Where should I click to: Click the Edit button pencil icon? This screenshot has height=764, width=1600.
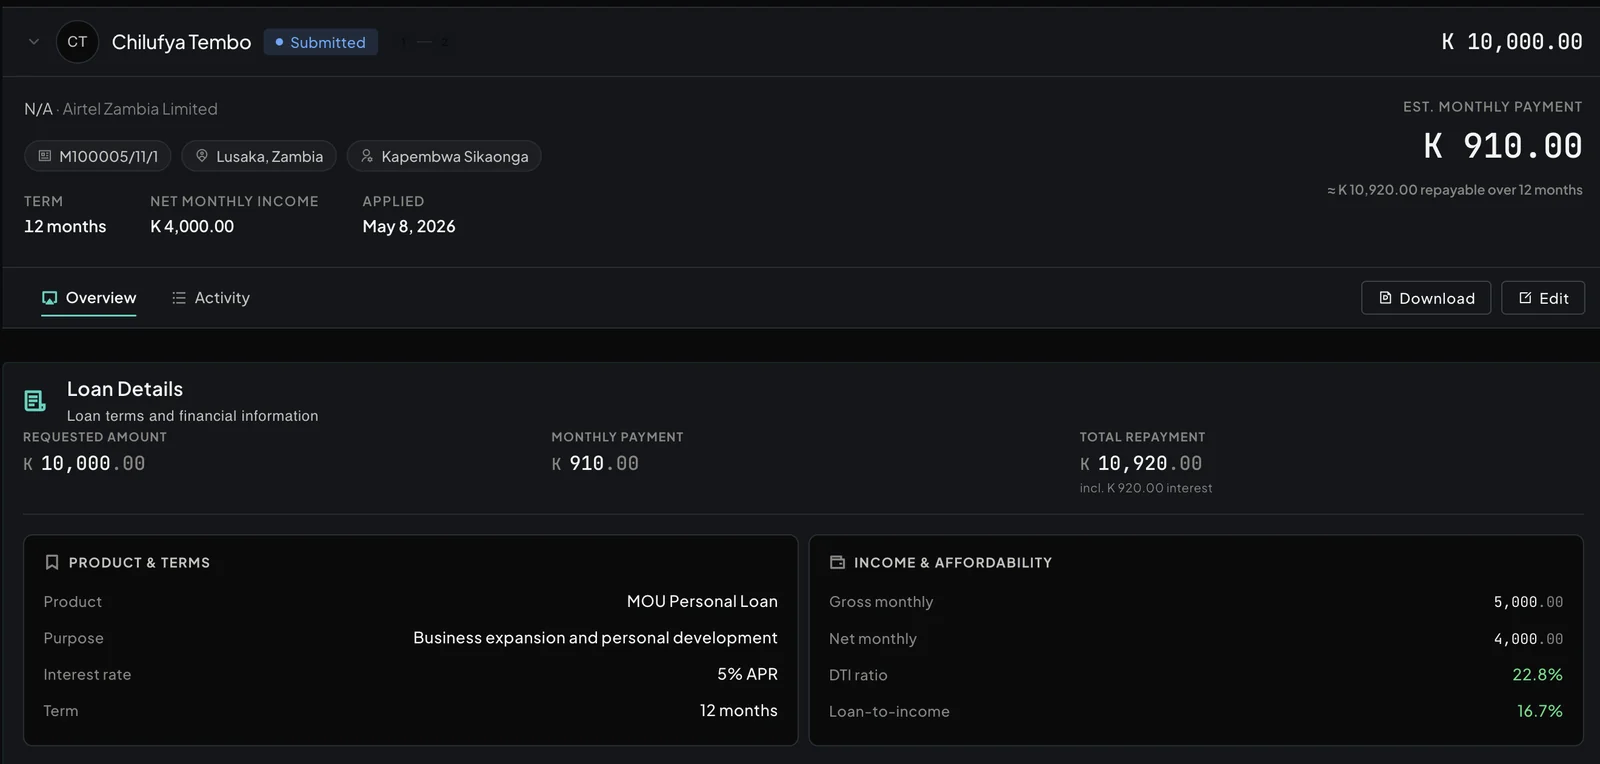[x=1525, y=298]
